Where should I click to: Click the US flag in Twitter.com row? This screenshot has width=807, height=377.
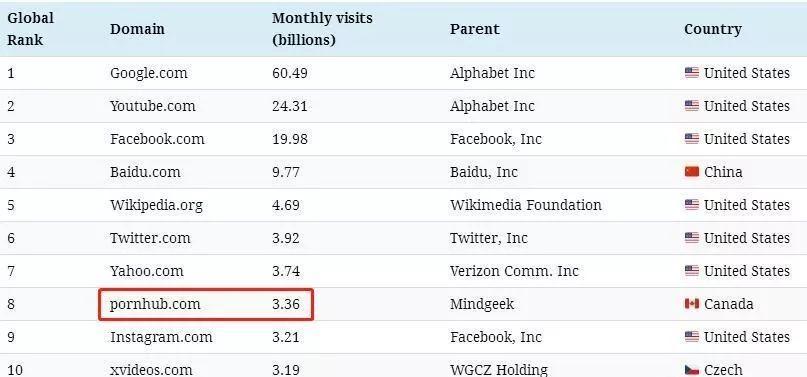692,238
